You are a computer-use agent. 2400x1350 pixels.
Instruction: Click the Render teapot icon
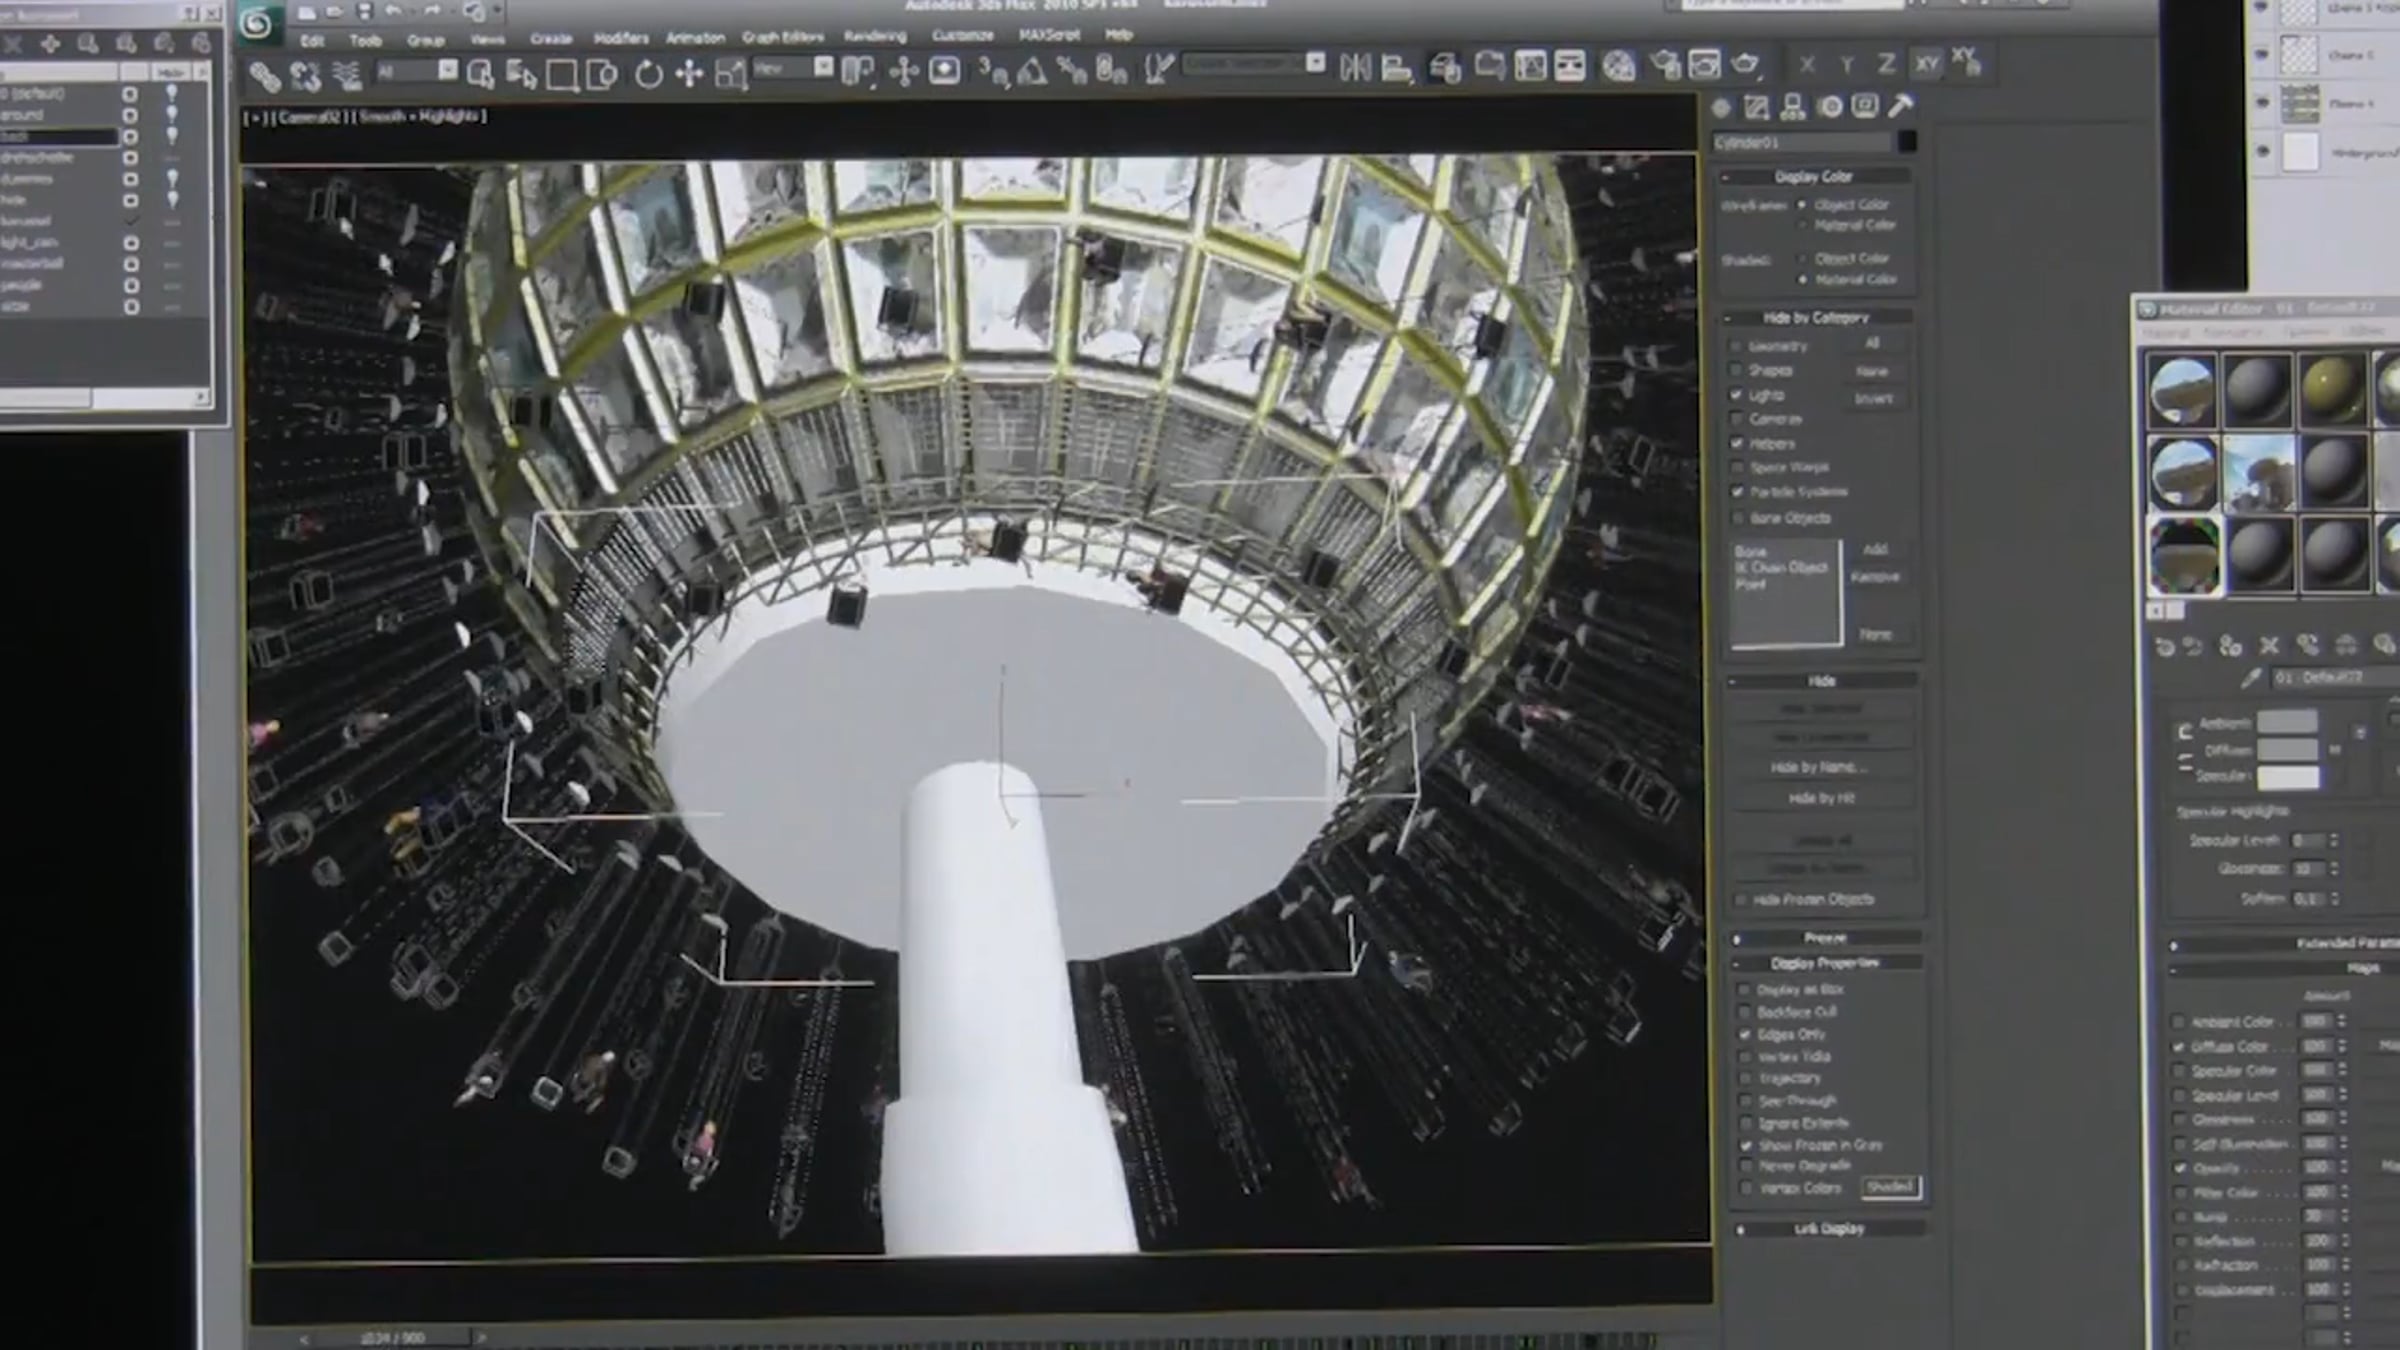(x=1745, y=64)
